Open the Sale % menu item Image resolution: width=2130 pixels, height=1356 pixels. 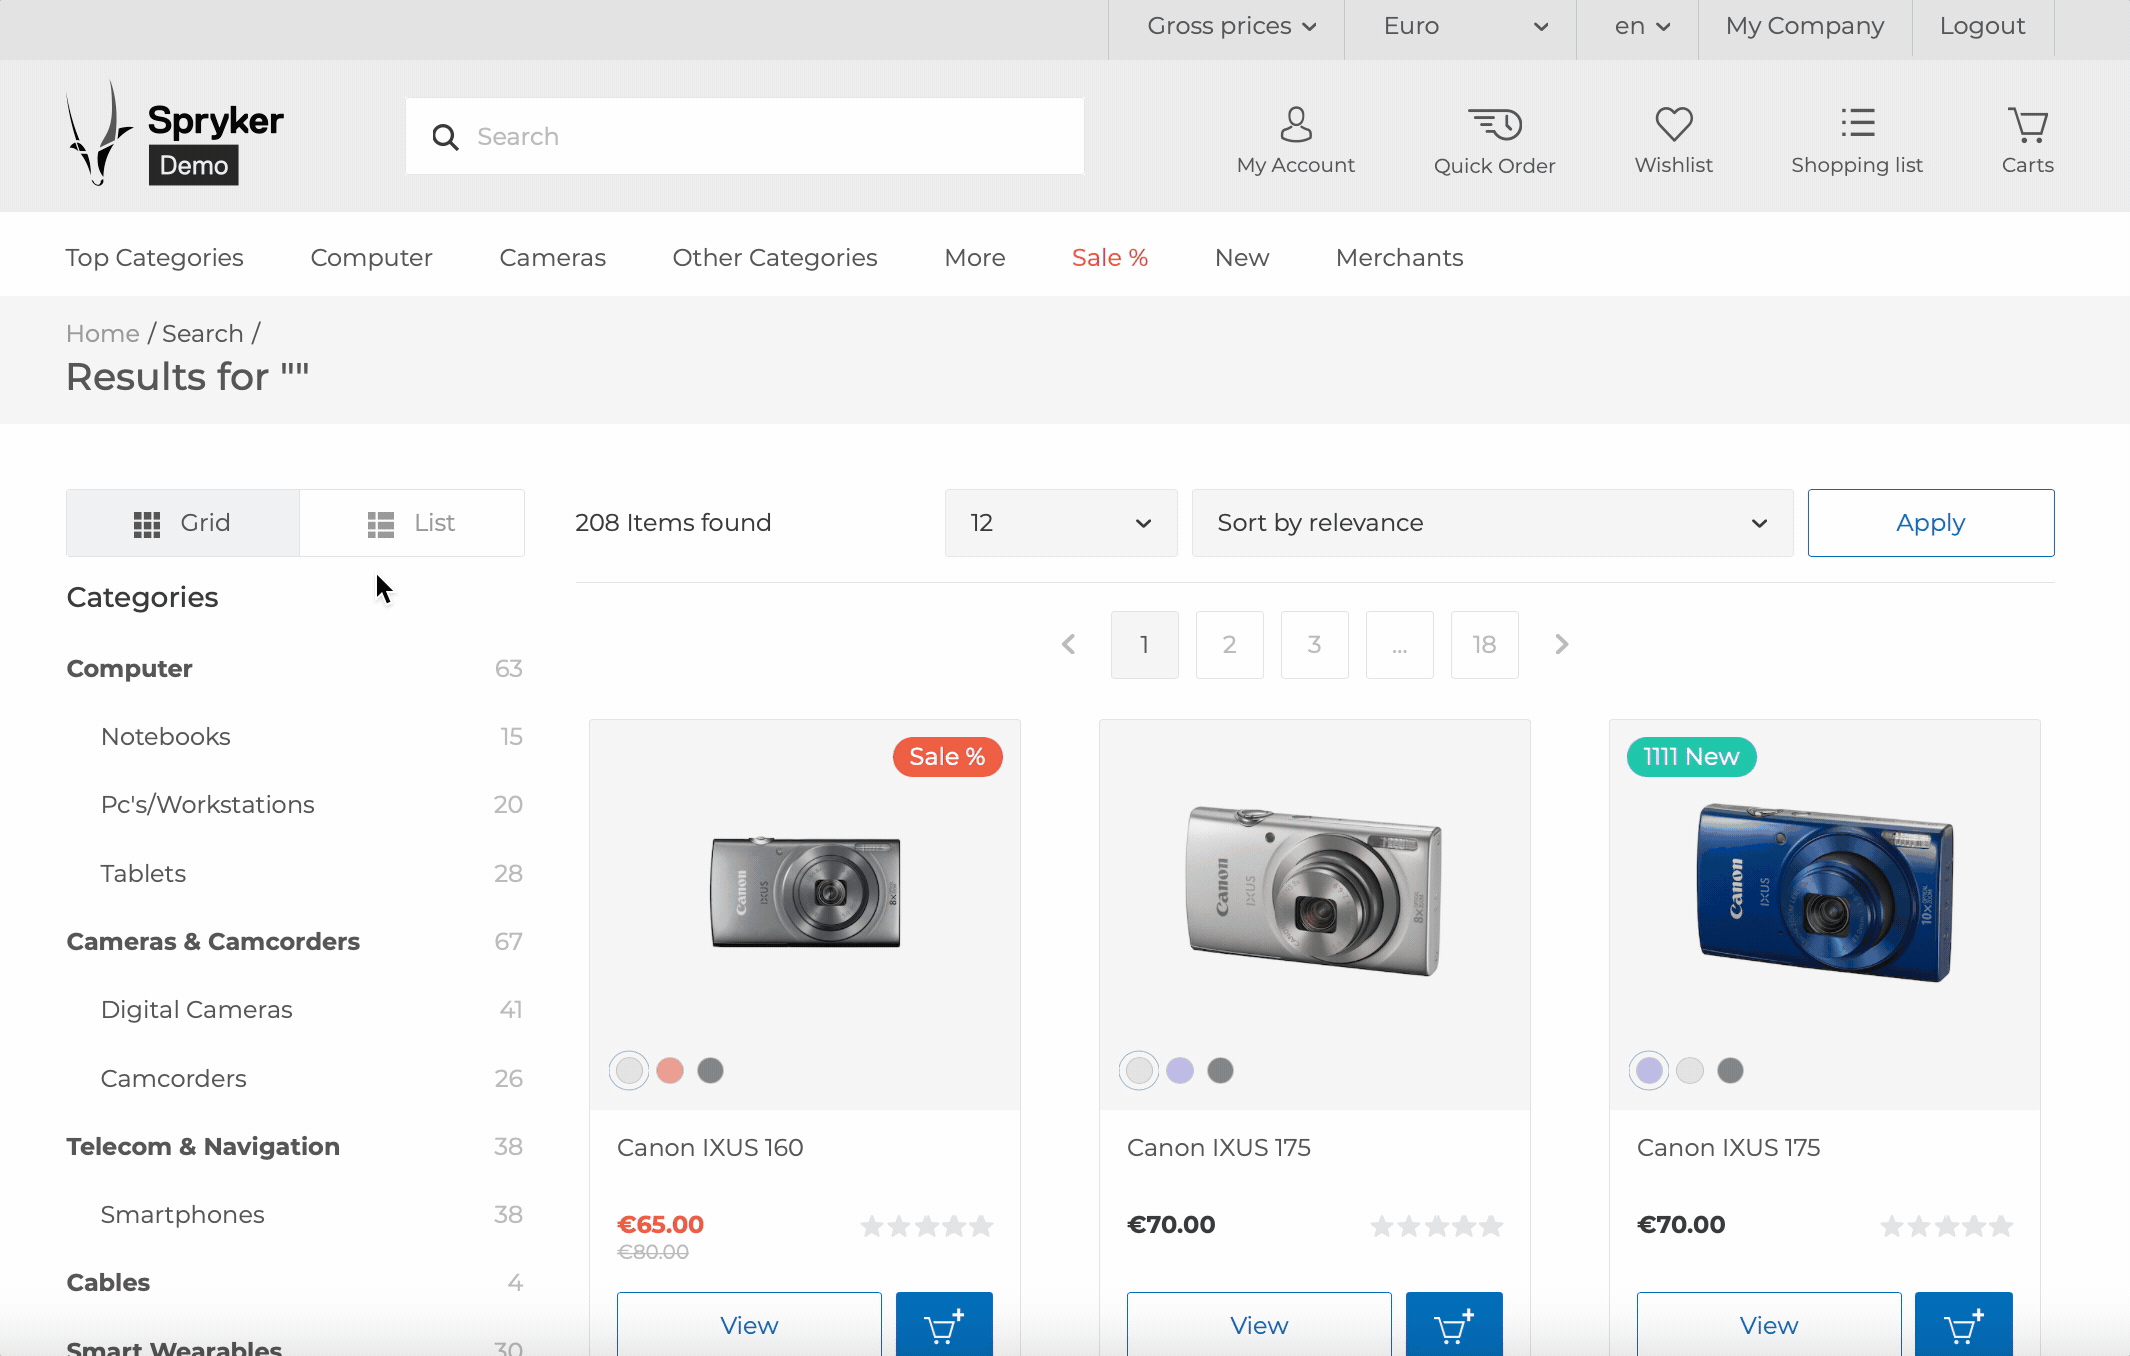pos(1110,257)
